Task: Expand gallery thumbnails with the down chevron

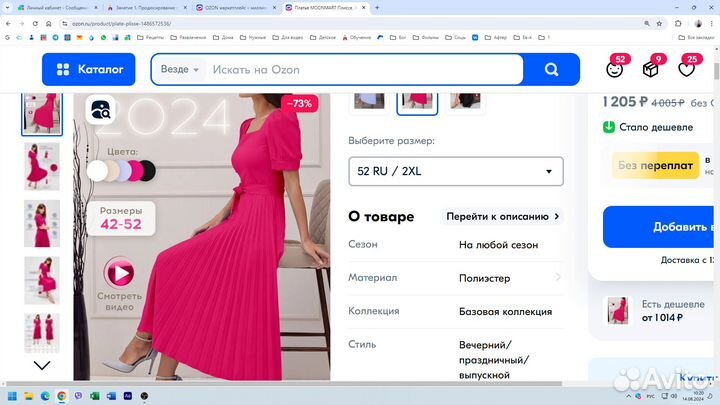Action: [x=42, y=366]
